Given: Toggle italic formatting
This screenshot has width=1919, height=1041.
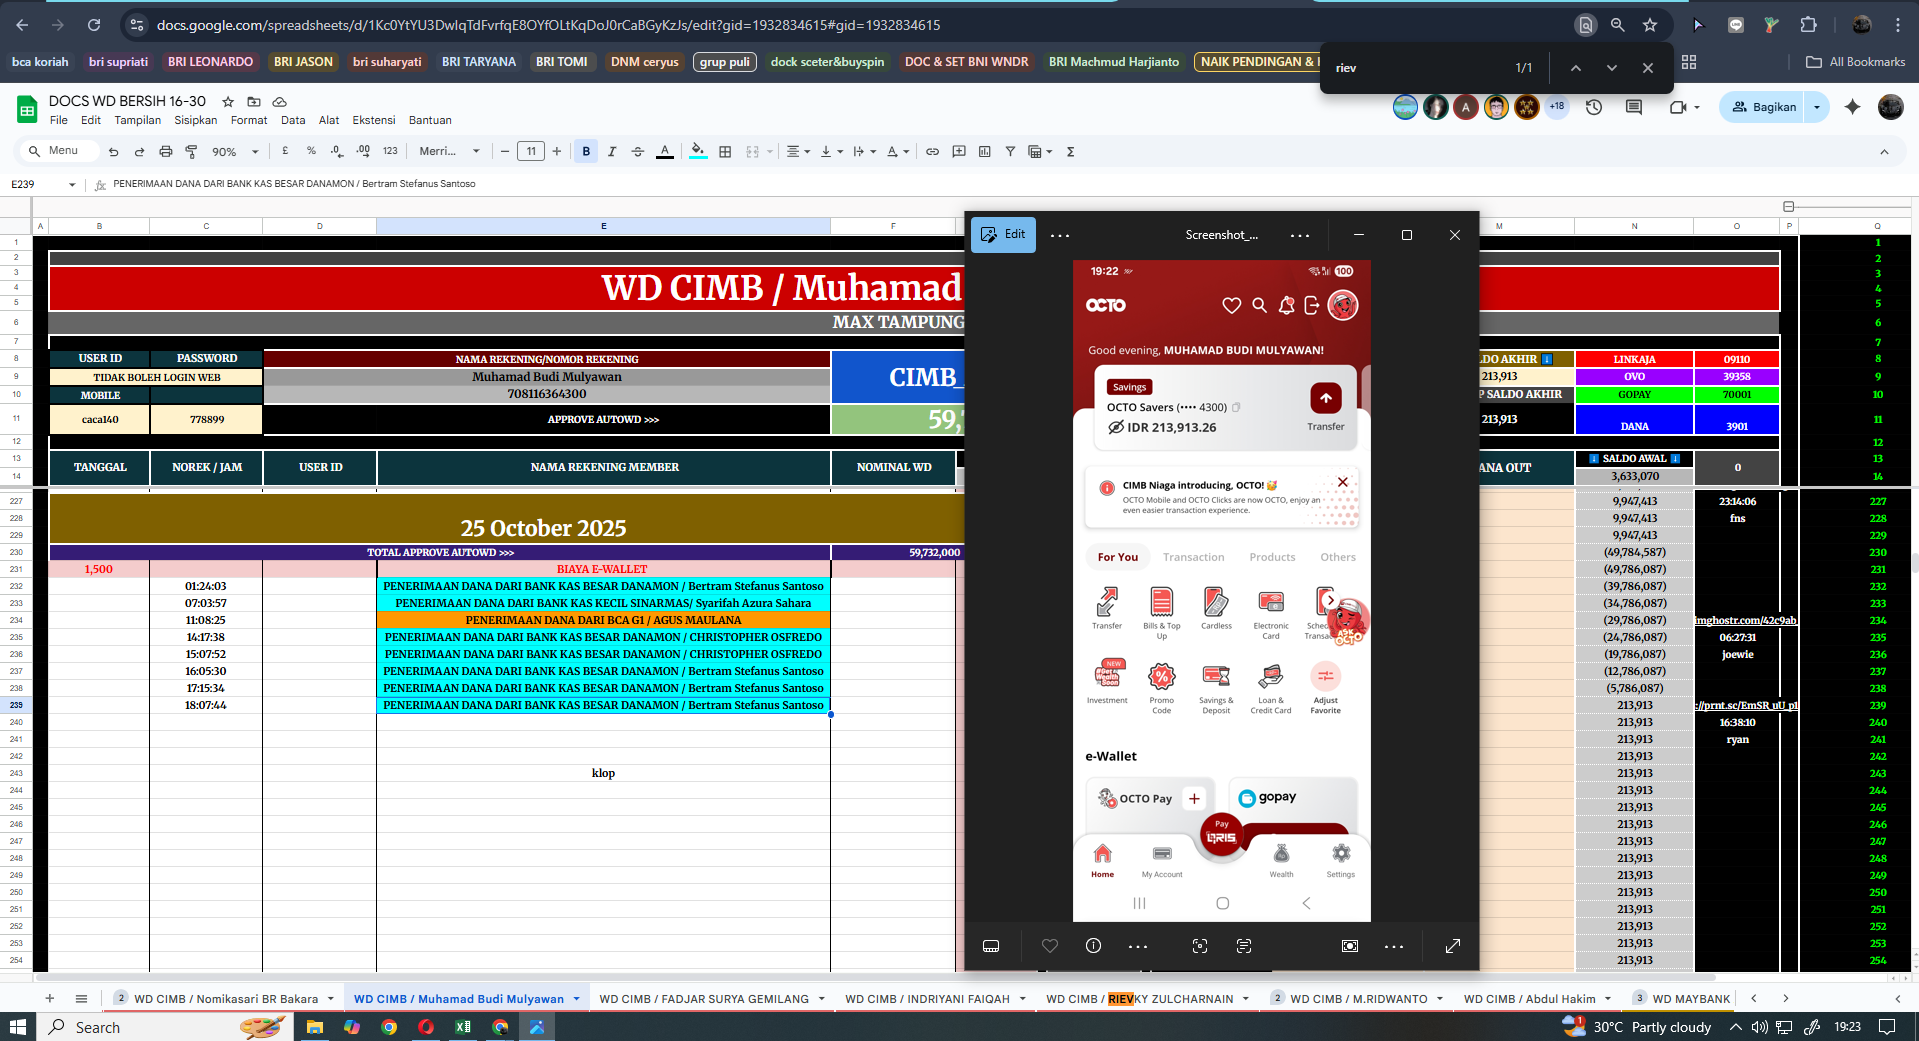Looking at the screenshot, I should [x=612, y=151].
